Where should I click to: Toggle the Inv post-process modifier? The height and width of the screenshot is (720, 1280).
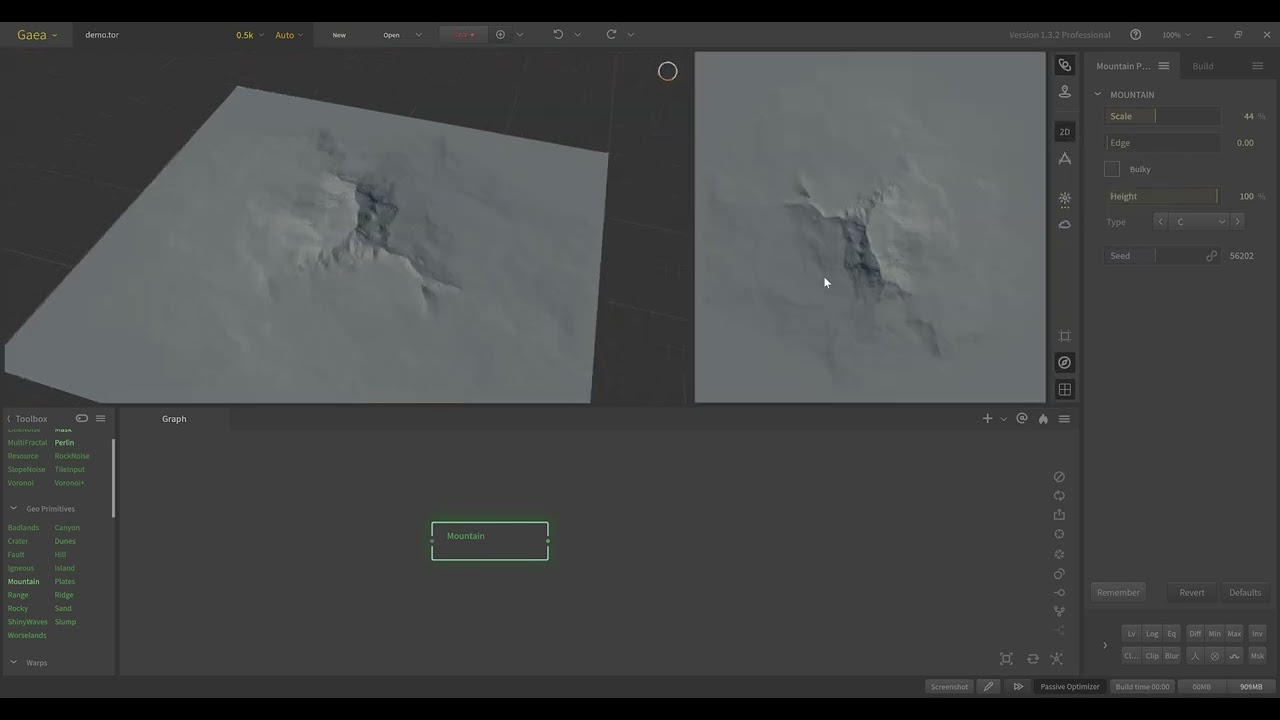point(1257,634)
